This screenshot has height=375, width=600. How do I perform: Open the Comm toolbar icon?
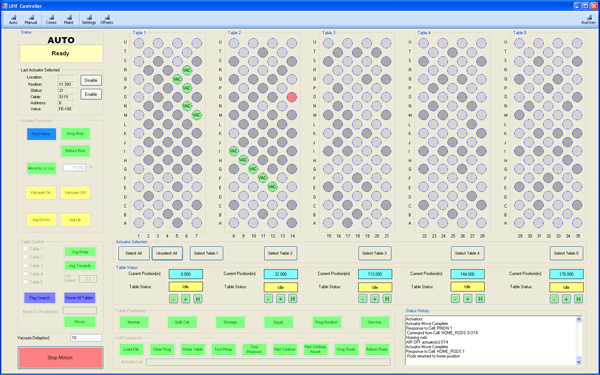click(x=51, y=20)
